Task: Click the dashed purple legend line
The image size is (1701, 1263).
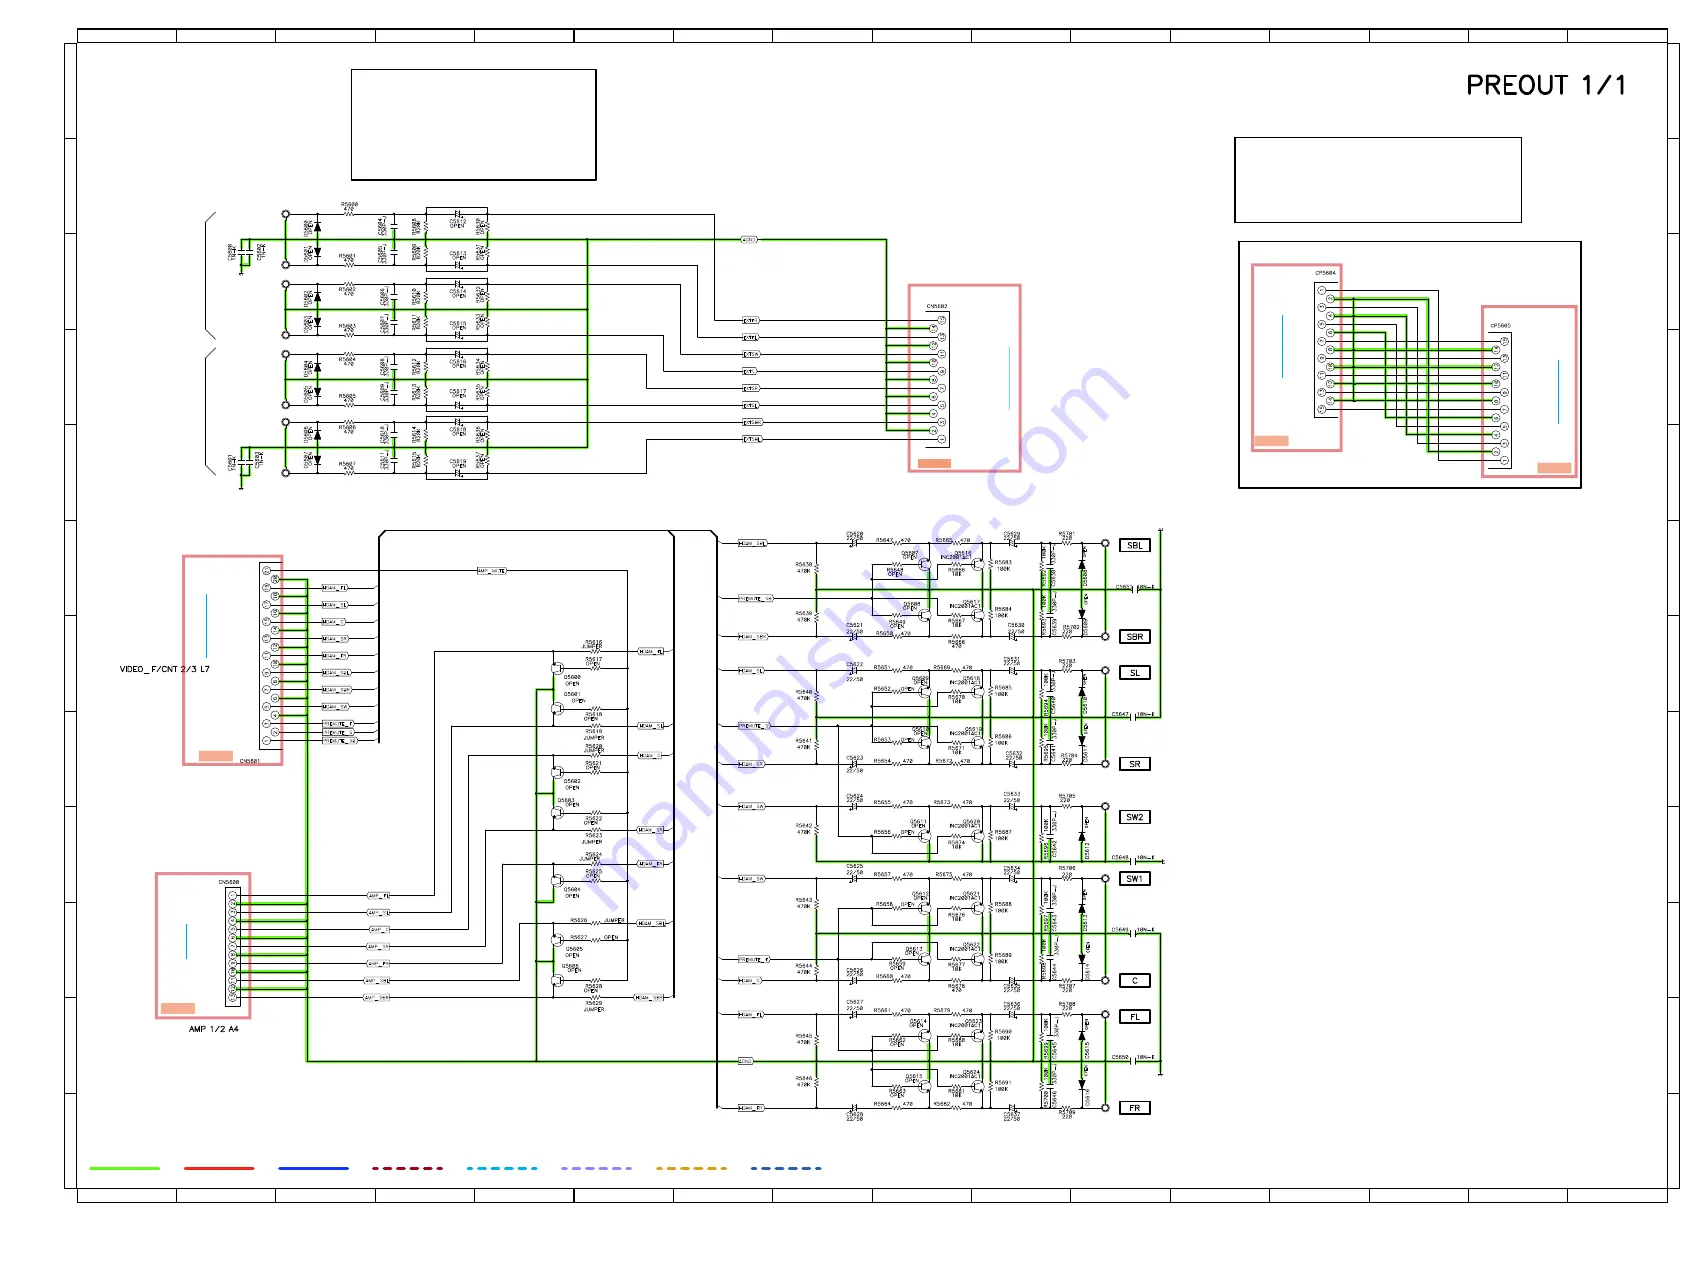Action: click(x=596, y=1168)
